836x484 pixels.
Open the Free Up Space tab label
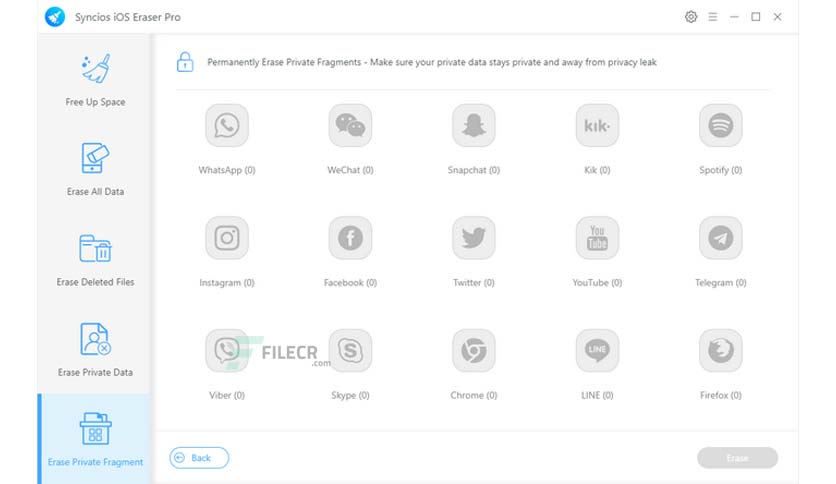(95, 102)
